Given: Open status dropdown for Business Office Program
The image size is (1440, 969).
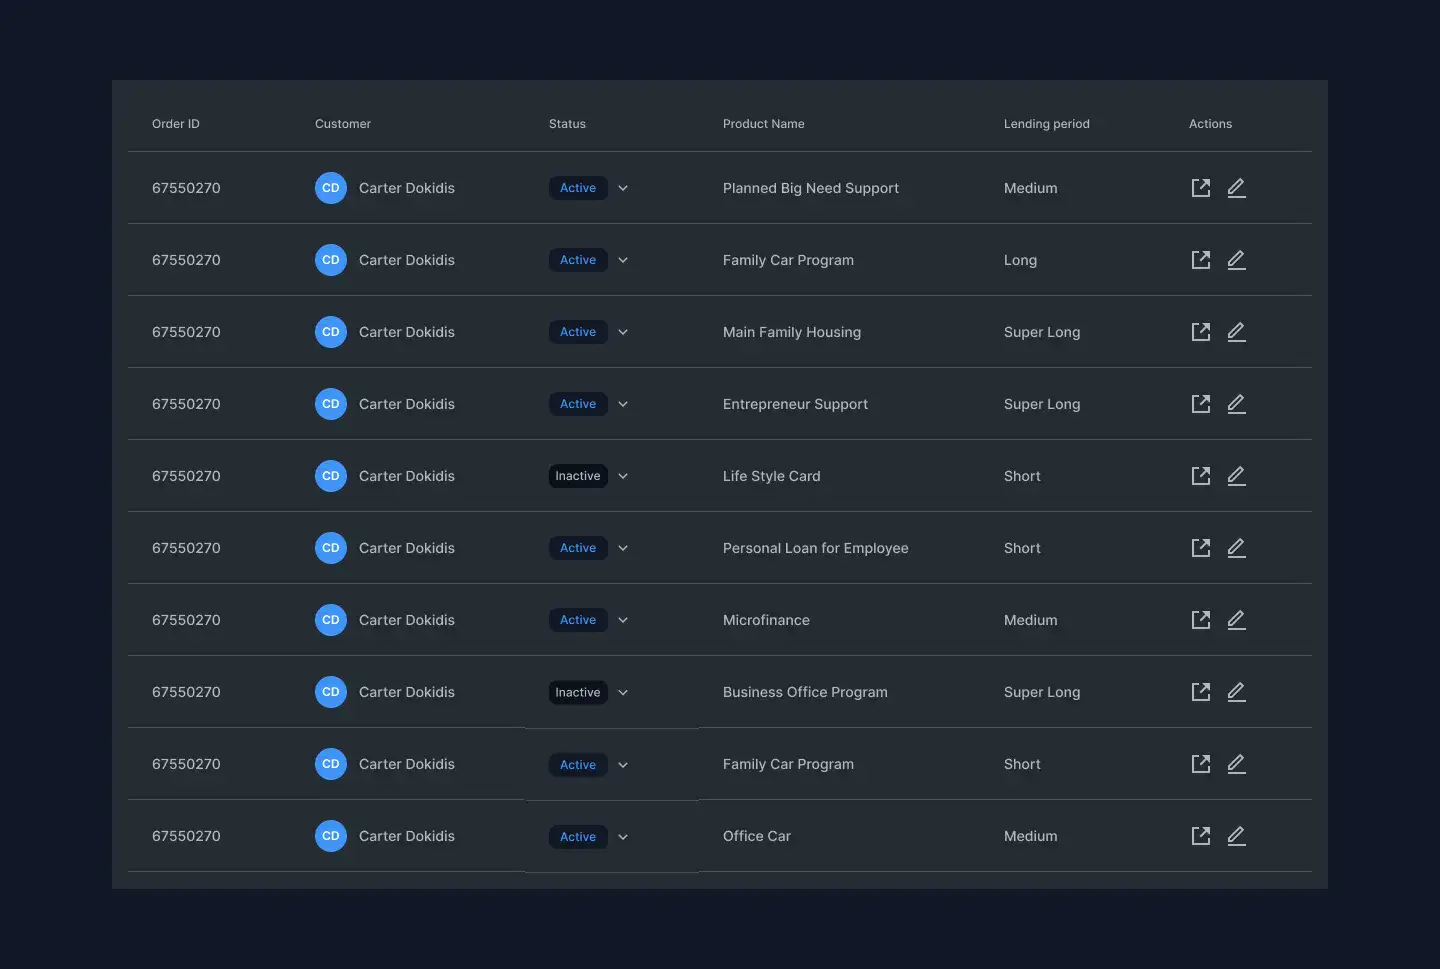Looking at the screenshot, I should point(623,692).
